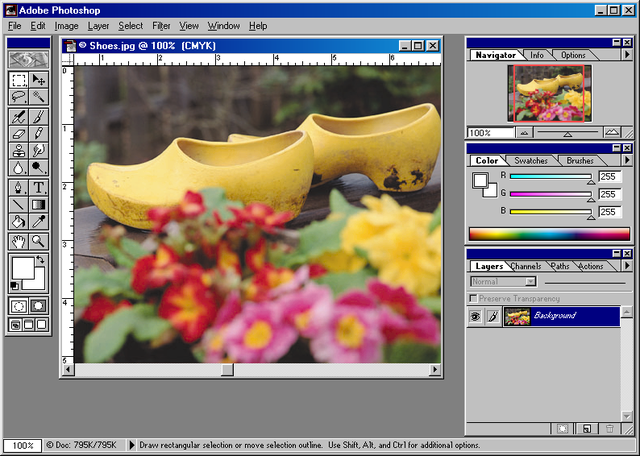This screenshot has width=640, height=456.
Task: Click the Adobe eye logo in toolbox
Action: [x=29, y=60]
